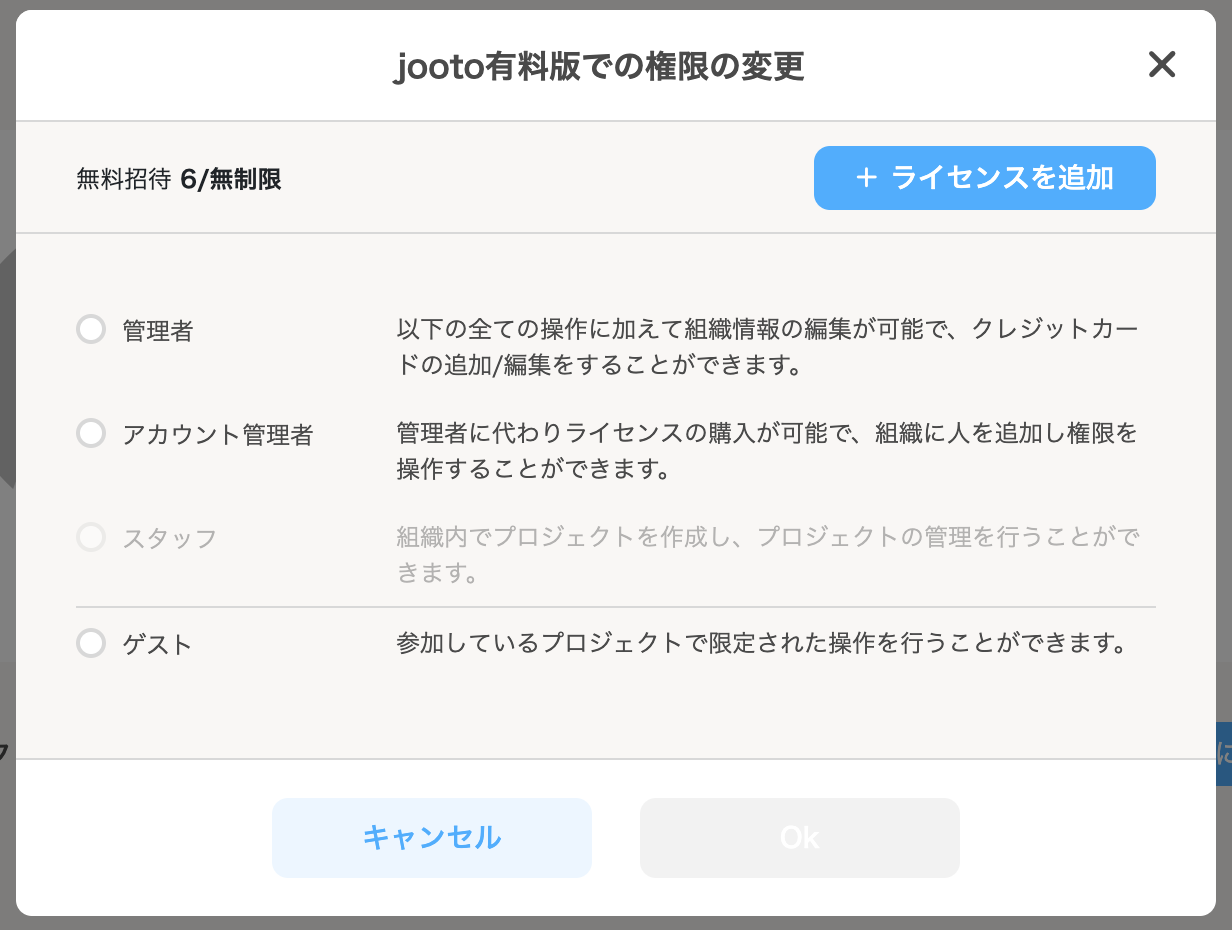Image resolution: width=1232 pixels, height=930 pixels.
Task: Add a license via ライセンスを追加 button
Action: [x=985, y=178]
